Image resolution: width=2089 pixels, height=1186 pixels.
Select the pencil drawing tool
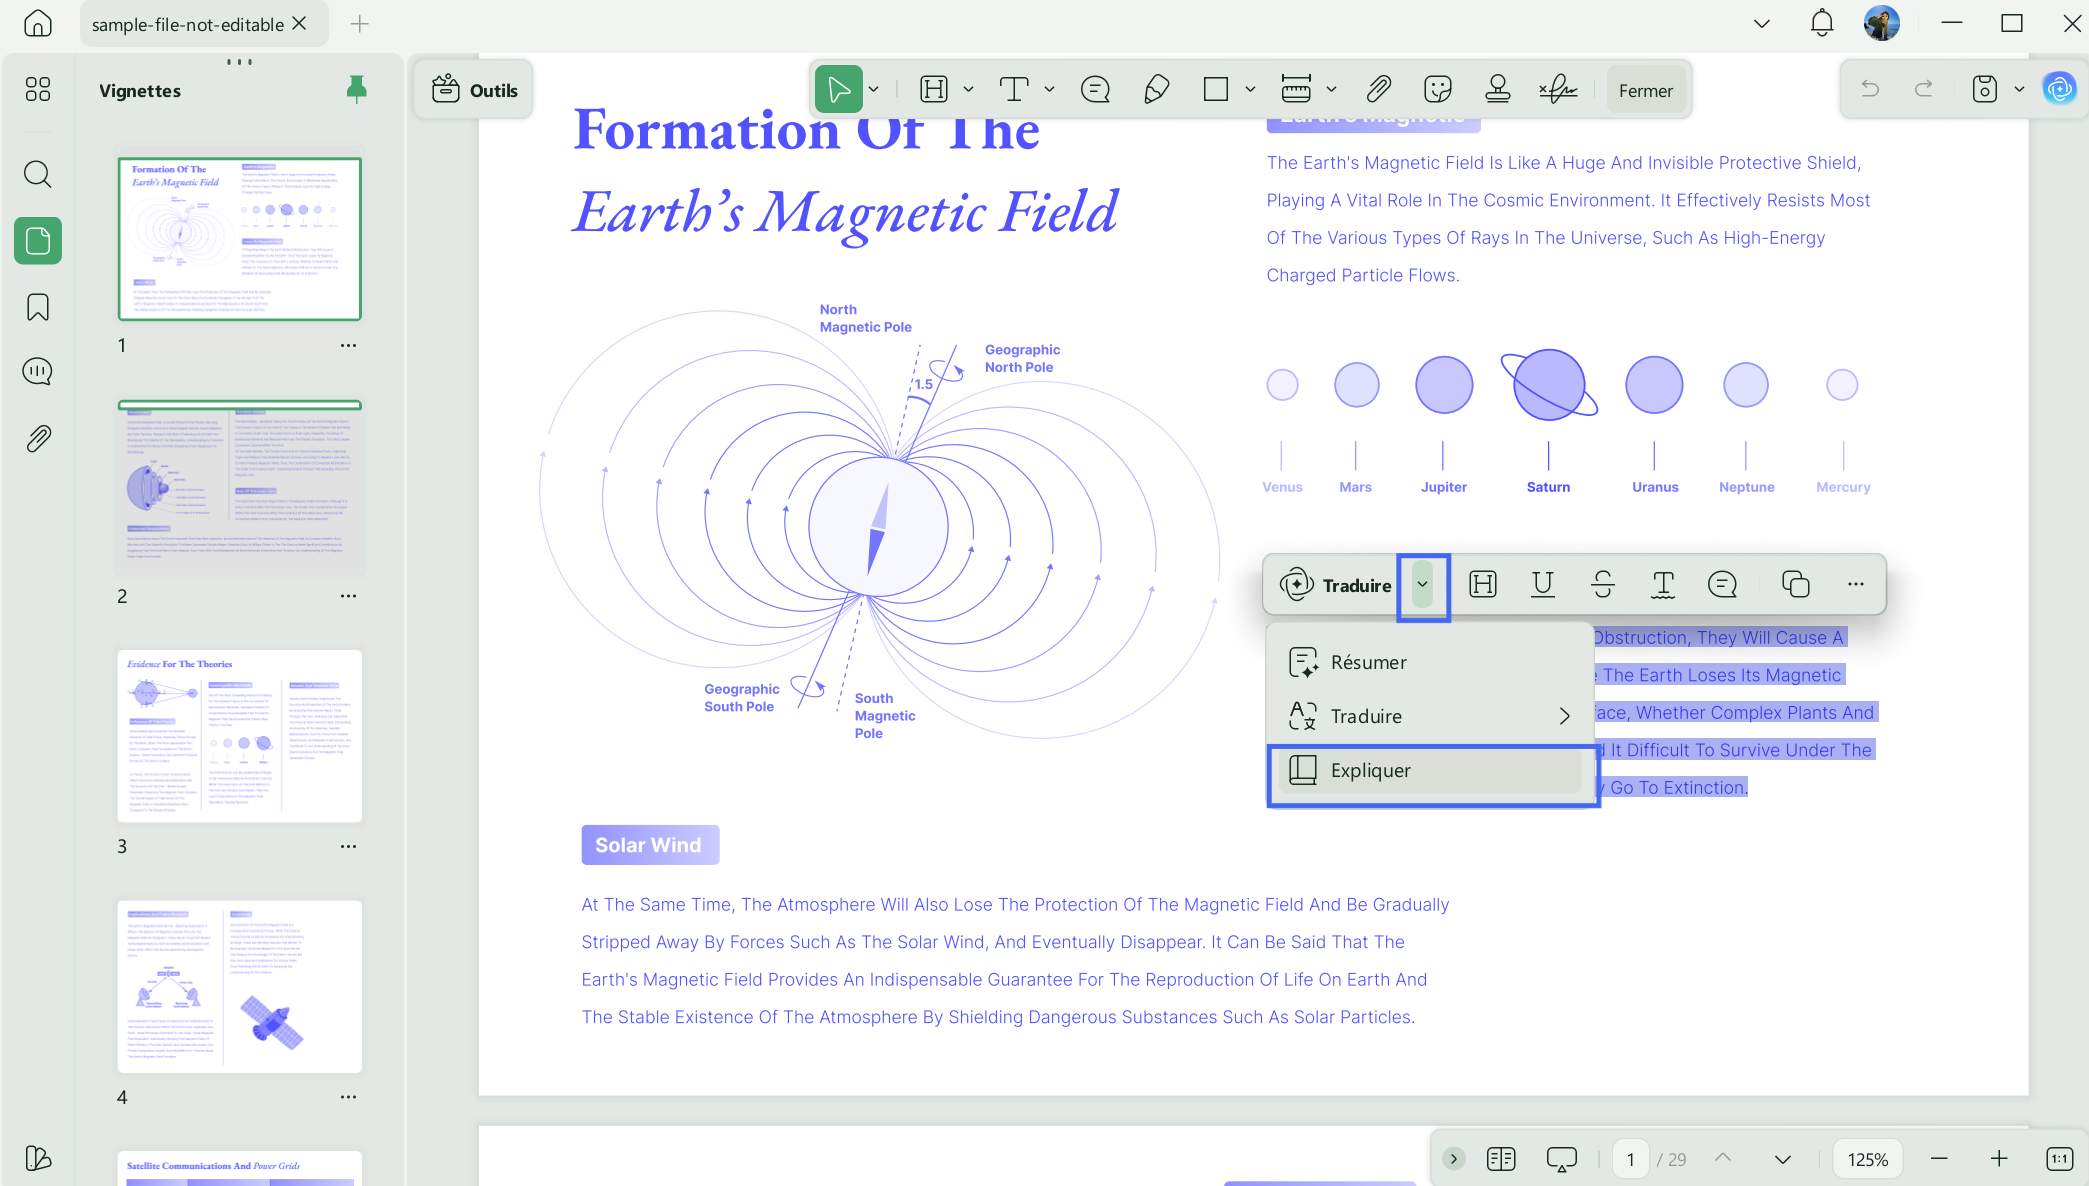coord(1156,90)
